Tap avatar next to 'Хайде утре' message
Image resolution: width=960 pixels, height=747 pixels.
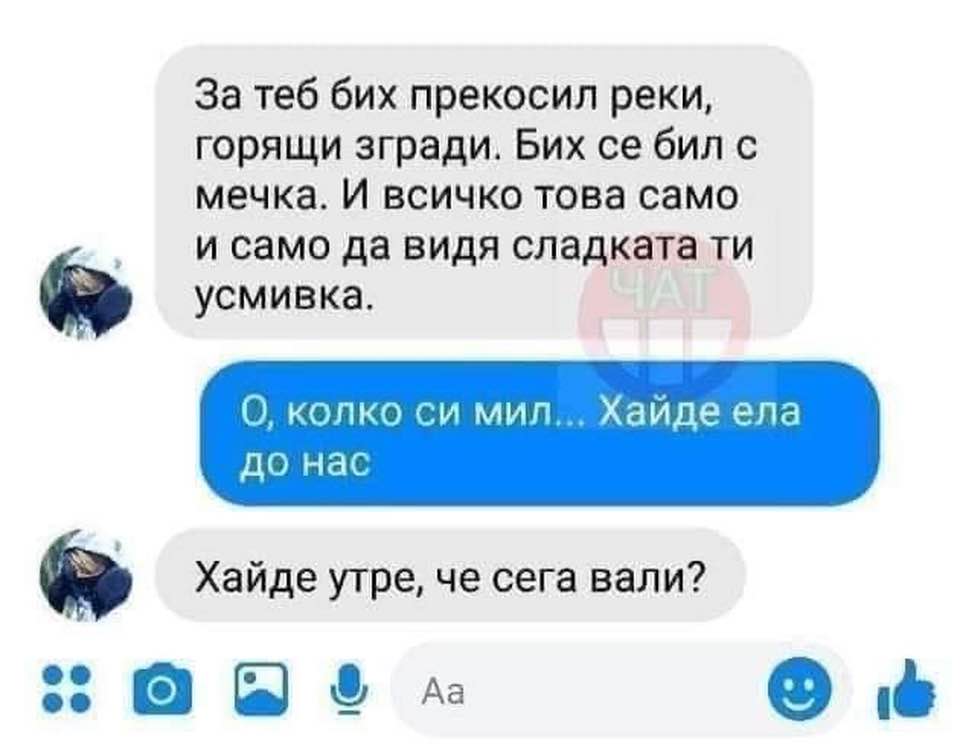coord(86,574)
